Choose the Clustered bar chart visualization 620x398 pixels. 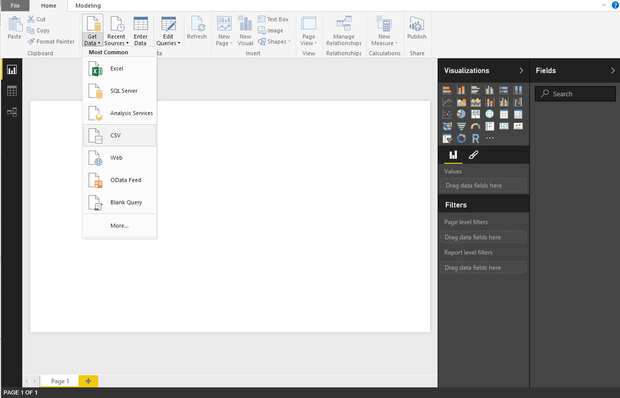475,90
